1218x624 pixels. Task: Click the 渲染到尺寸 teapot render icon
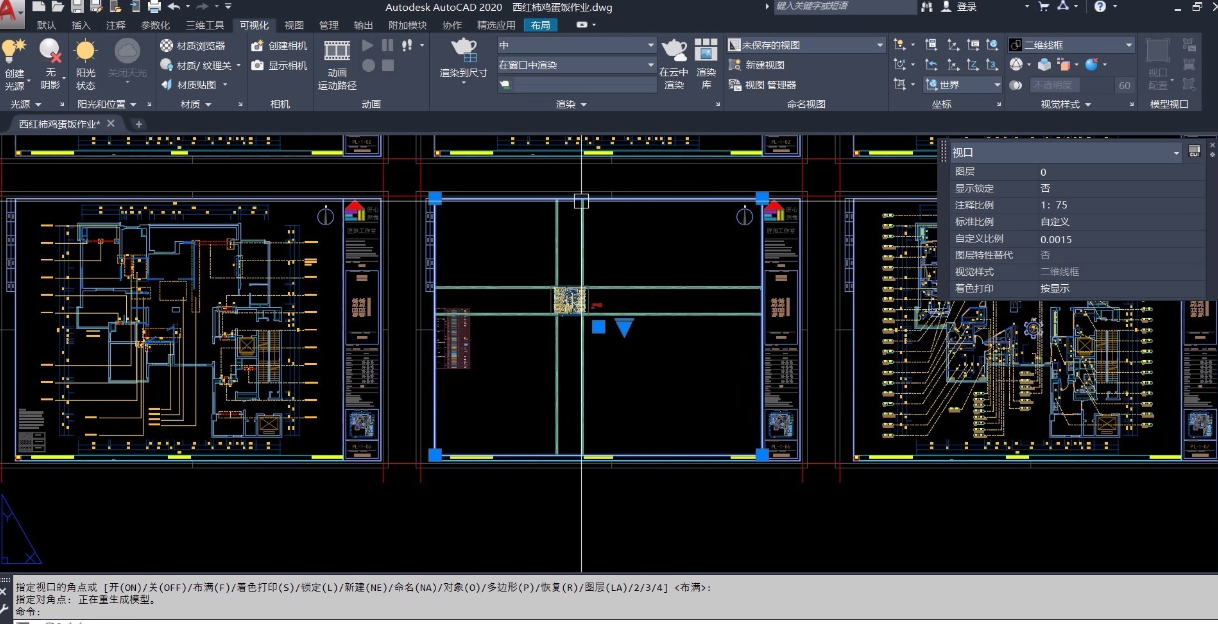click(463, 50)
